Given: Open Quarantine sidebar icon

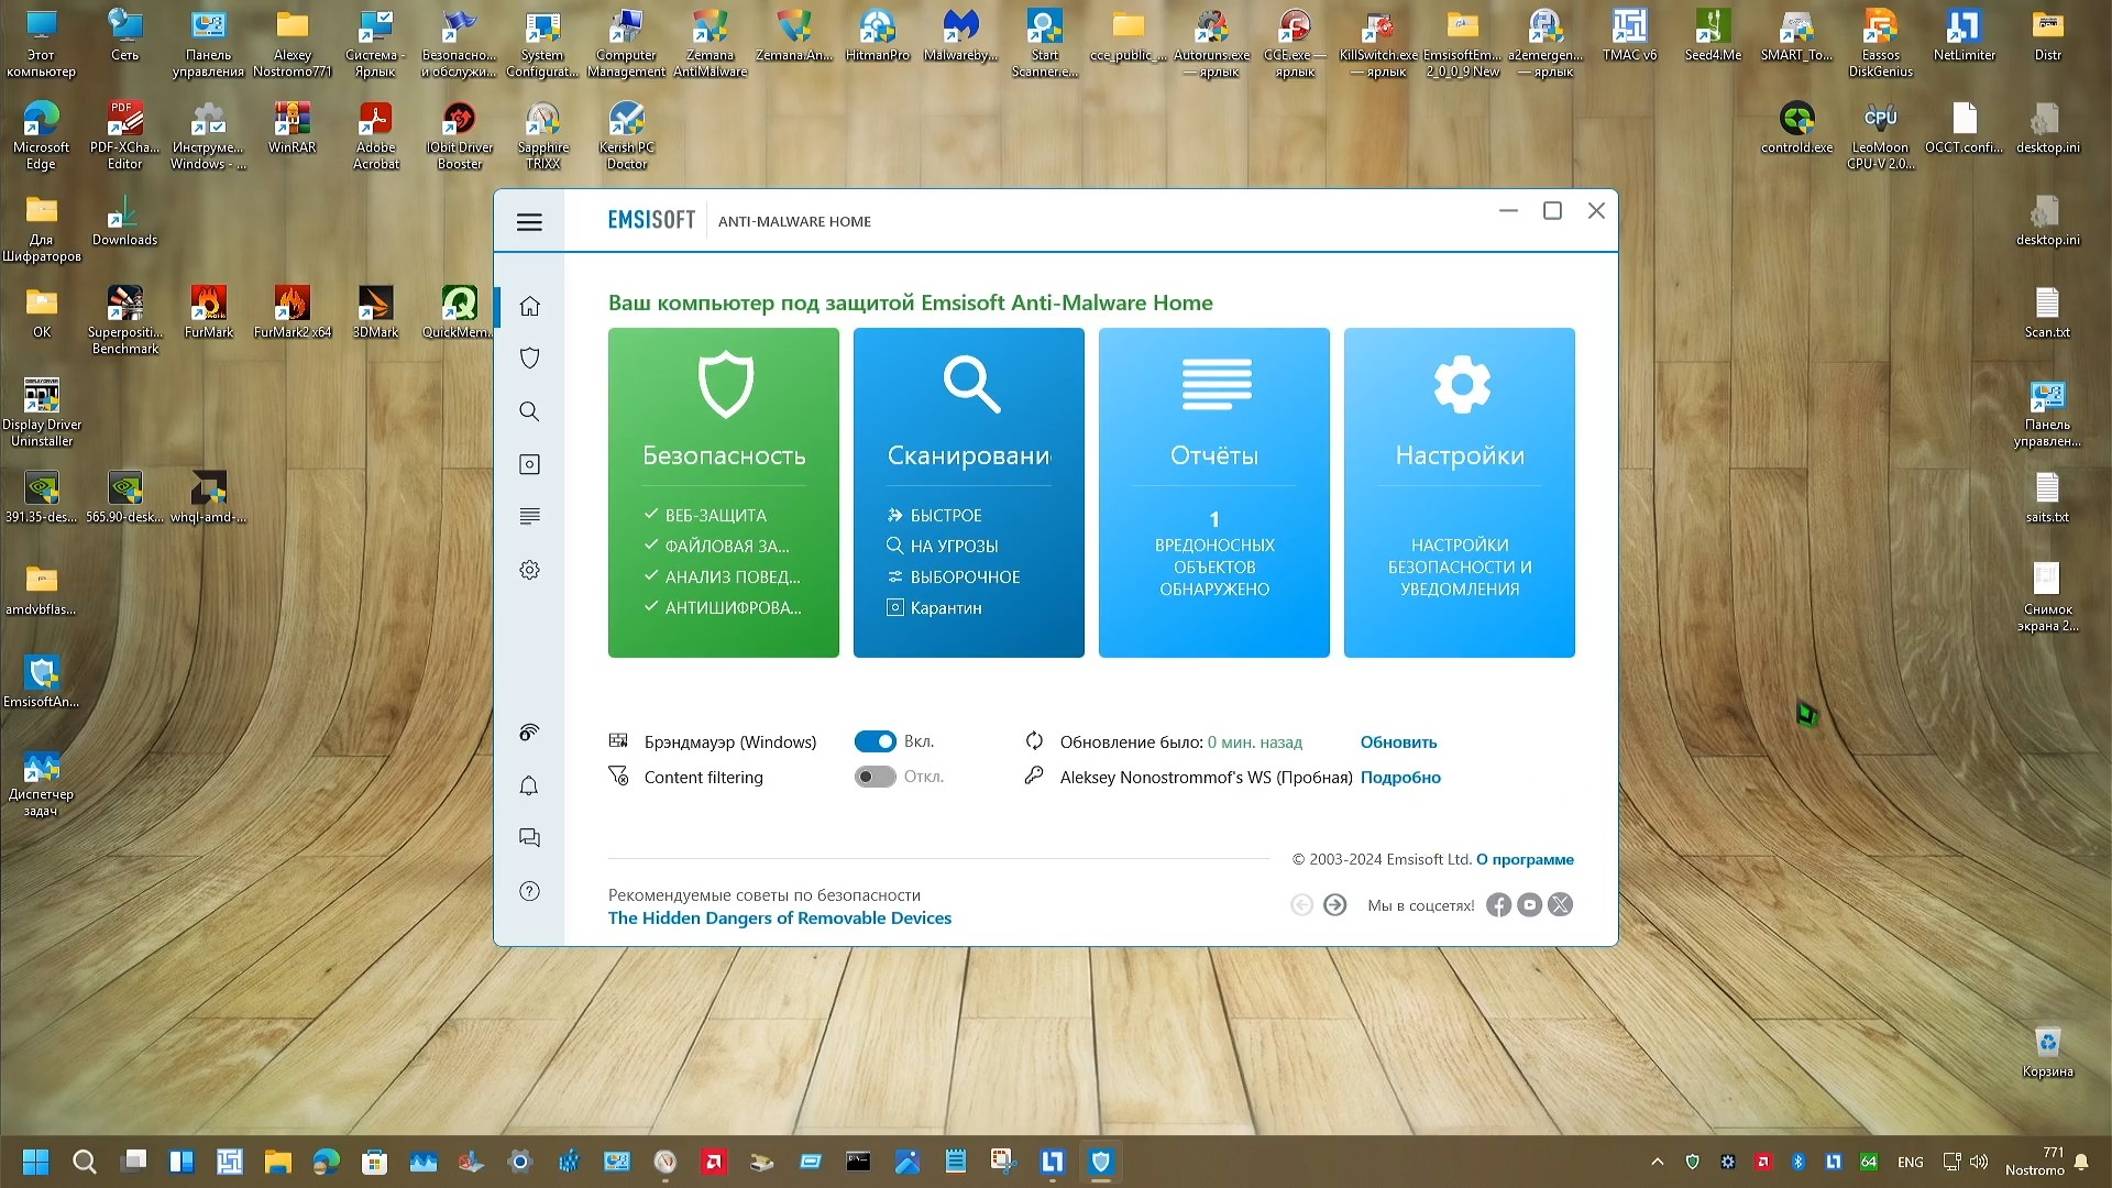Looking at the screenshot, I should [529, 464].
